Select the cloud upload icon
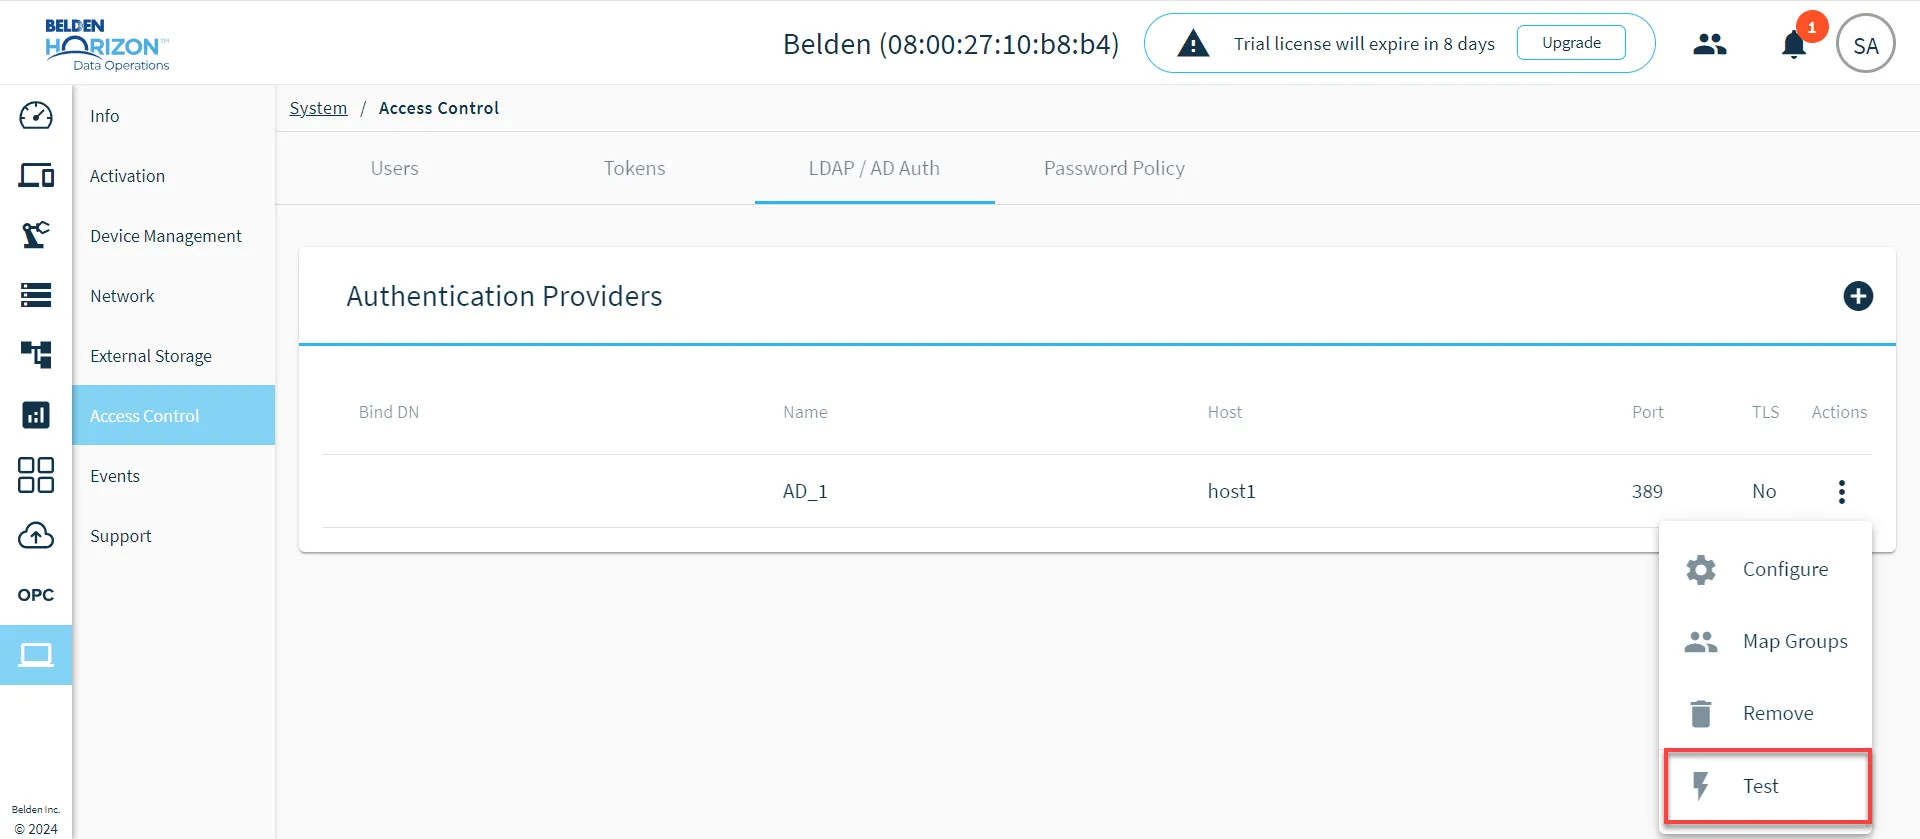This screenshot has width=1920, height=839. click(x=36, y=535)
